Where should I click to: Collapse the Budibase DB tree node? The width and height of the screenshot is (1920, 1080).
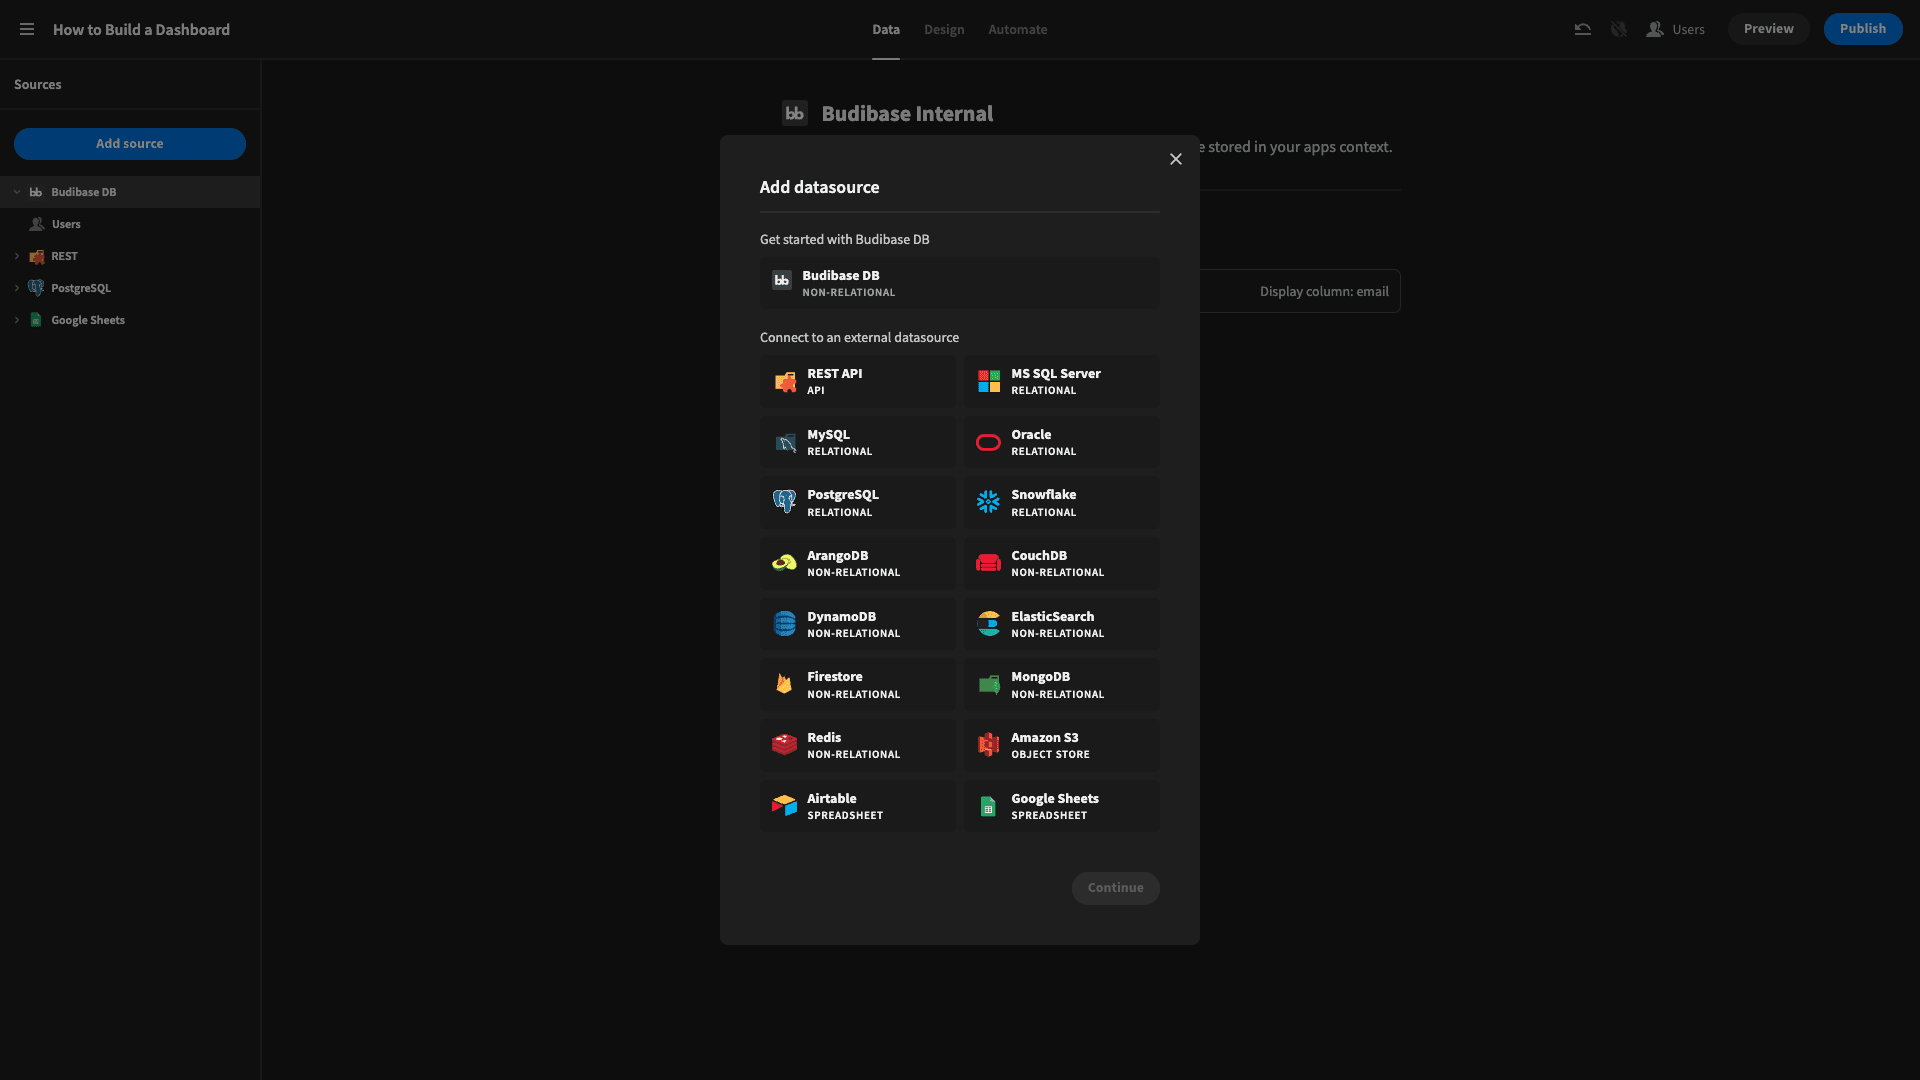click(x=17, y=192)
